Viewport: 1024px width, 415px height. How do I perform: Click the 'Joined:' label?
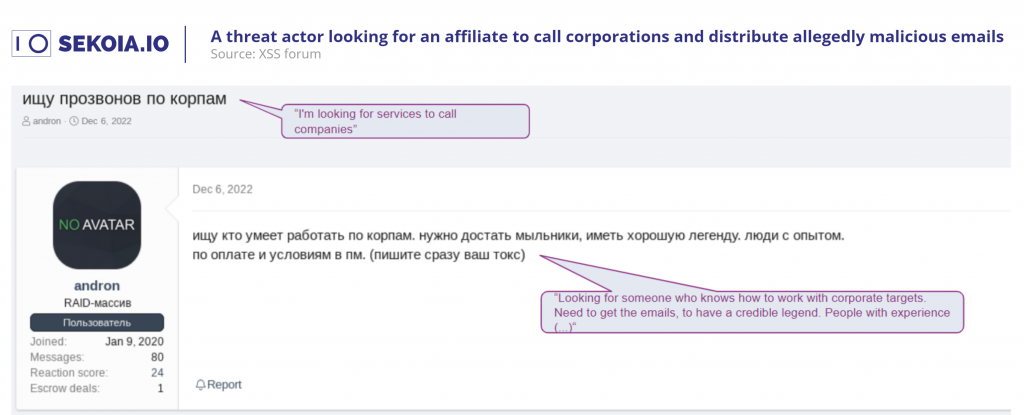(x=48, y=341)
